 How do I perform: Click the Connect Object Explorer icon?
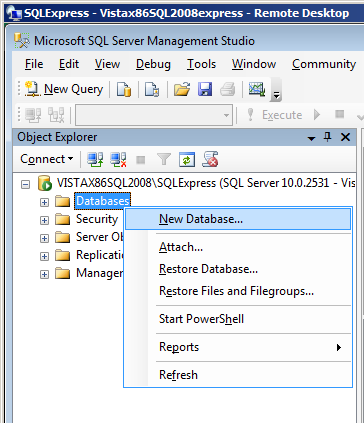(95, 159)
